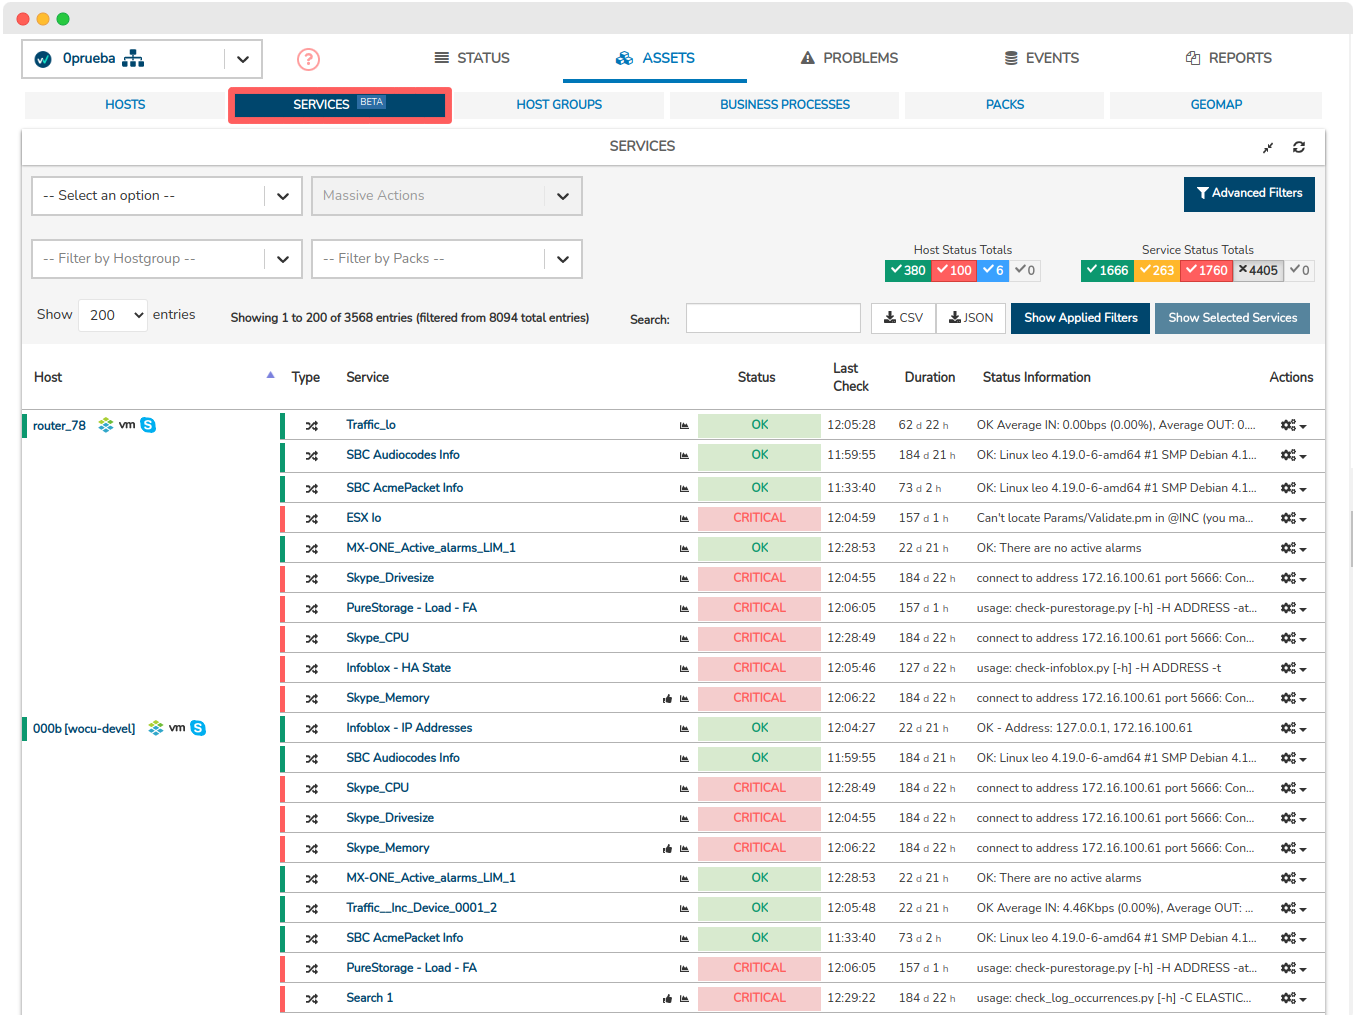Expand the Massive Actions dropdown
Screen dimensions: 1356x1022
point(447,196)
